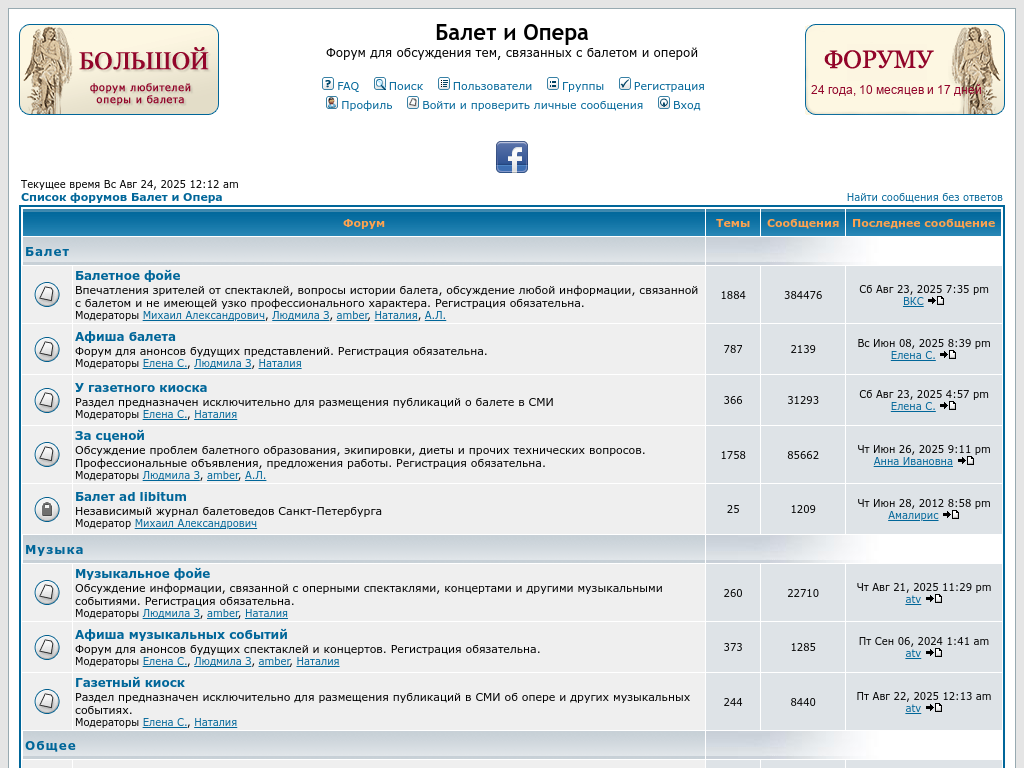Jump to last post icon in Балетное фойе
The width and height of the screenshot is (1024, 768).
click(936, 301)
